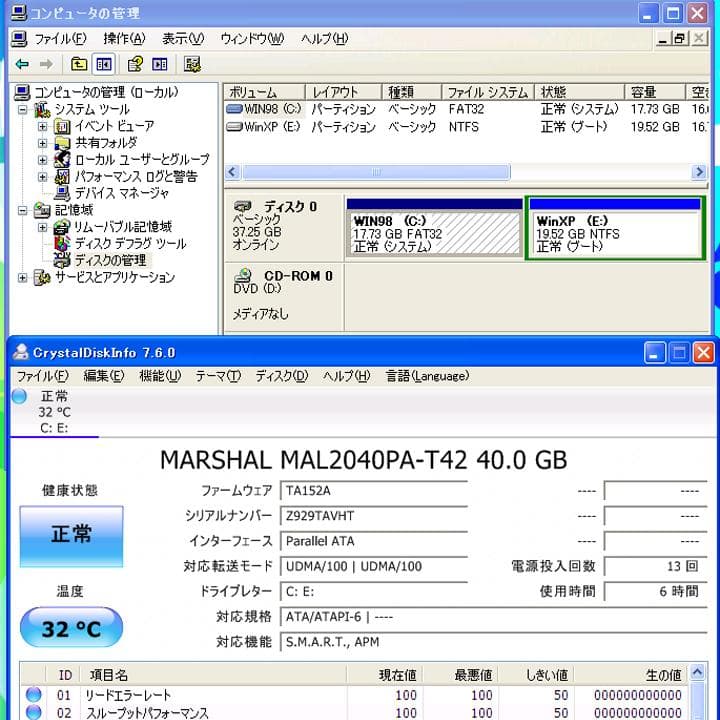Open 表示(V) menu in Computer Management

pos(183,39)
